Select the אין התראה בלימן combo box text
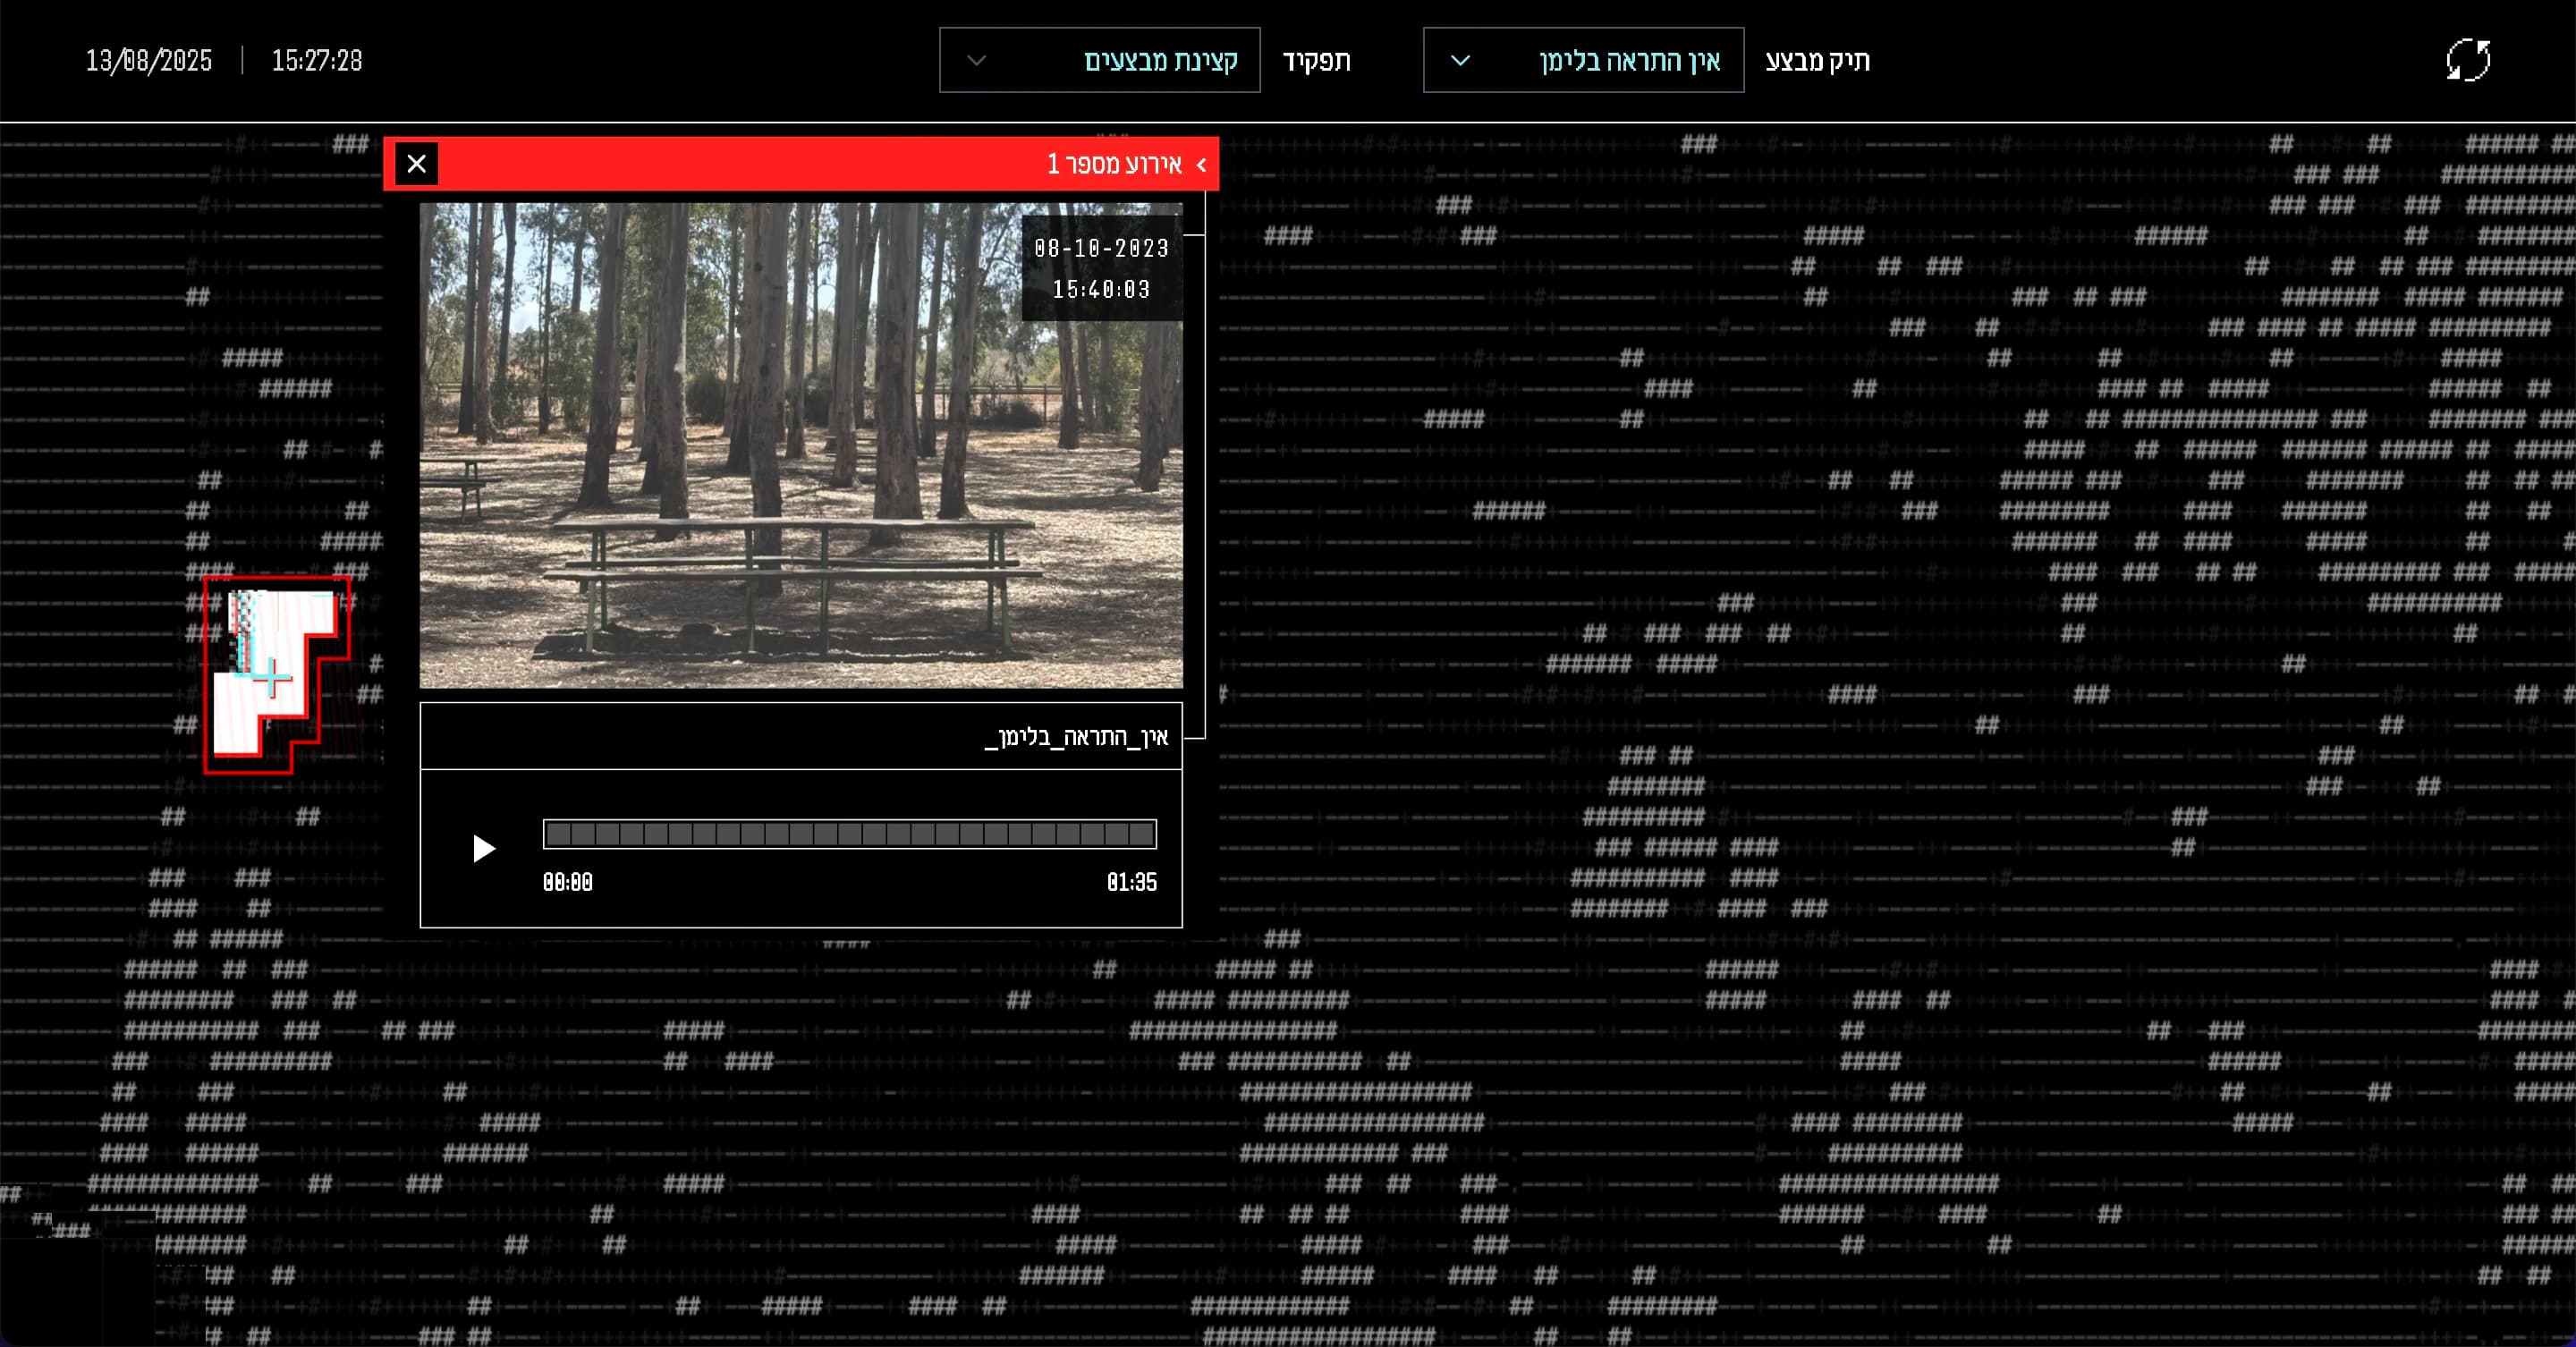The height and width of the screenshot is (1347, 2576). tap(1629, 60)
